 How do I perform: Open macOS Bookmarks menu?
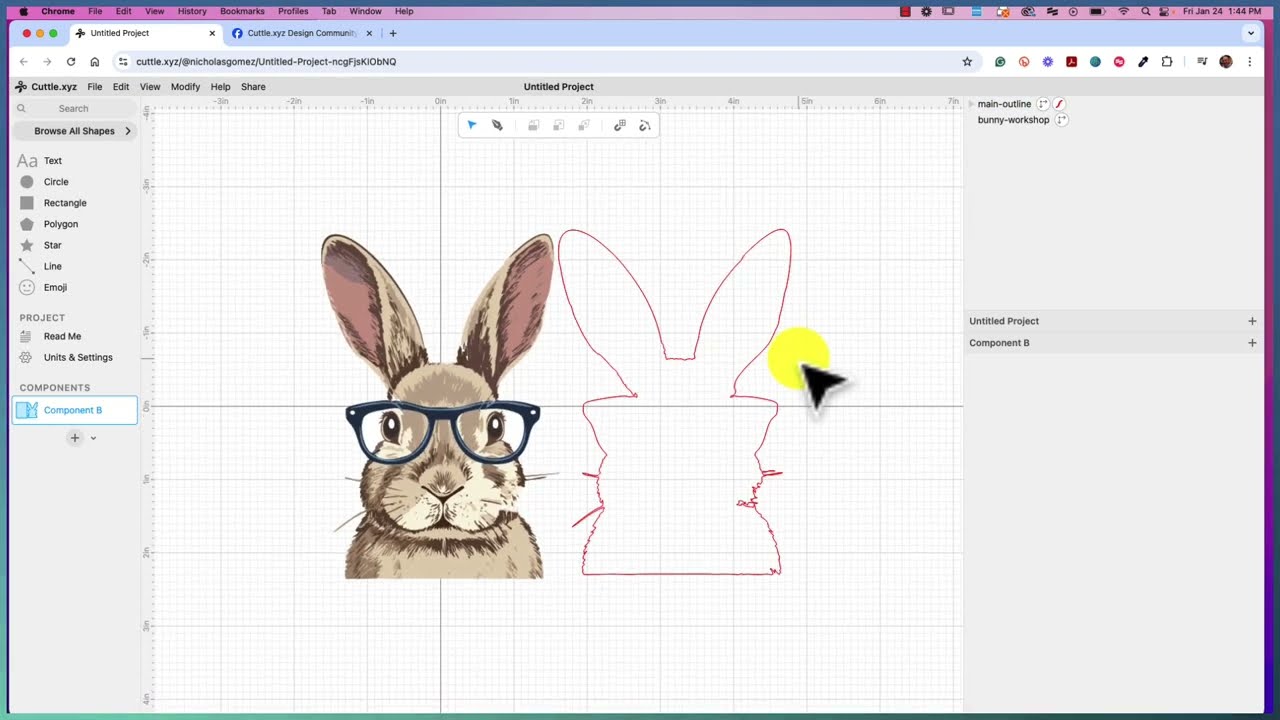[x=242, y=11]
